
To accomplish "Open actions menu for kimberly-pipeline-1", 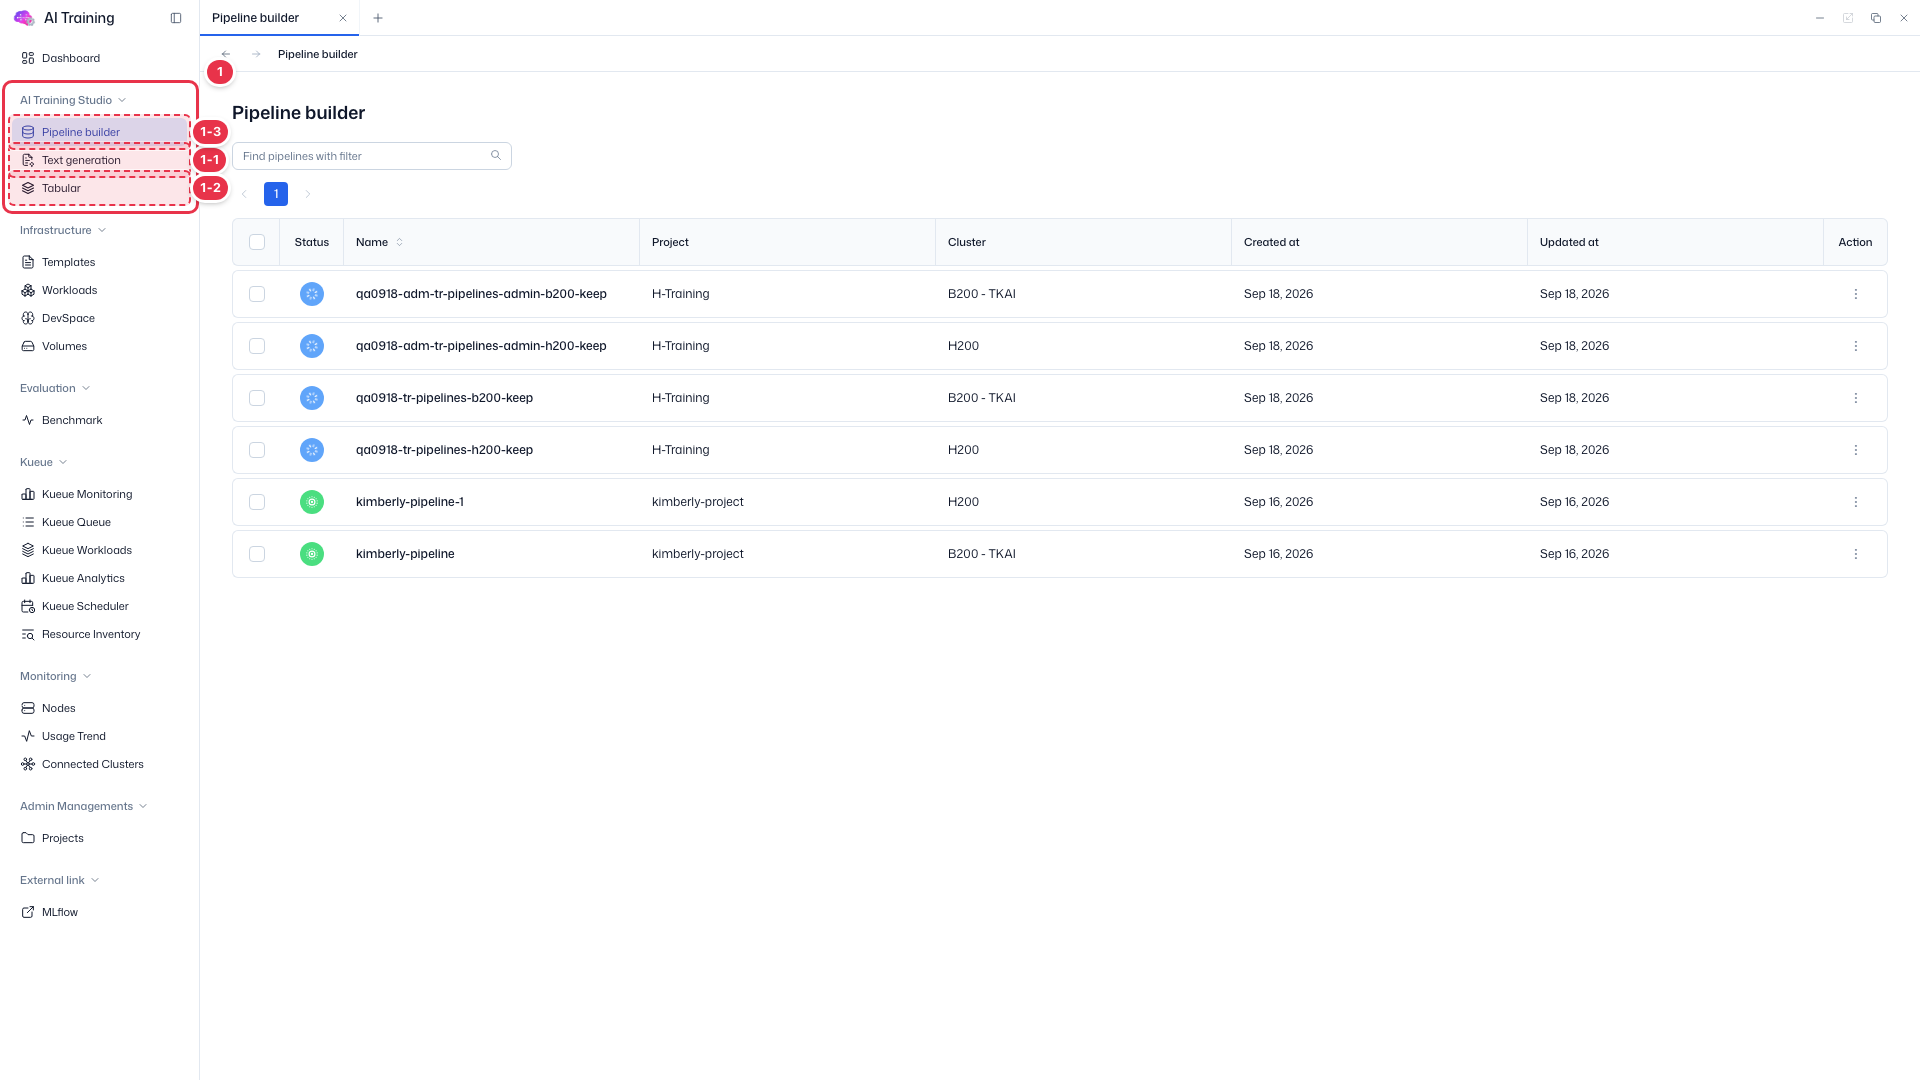I will click(1856, 502).
